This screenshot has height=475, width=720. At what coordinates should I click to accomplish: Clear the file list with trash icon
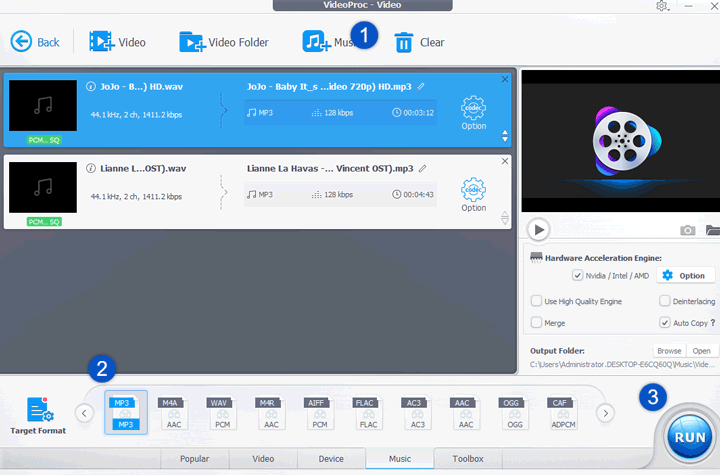click(404, 42)
